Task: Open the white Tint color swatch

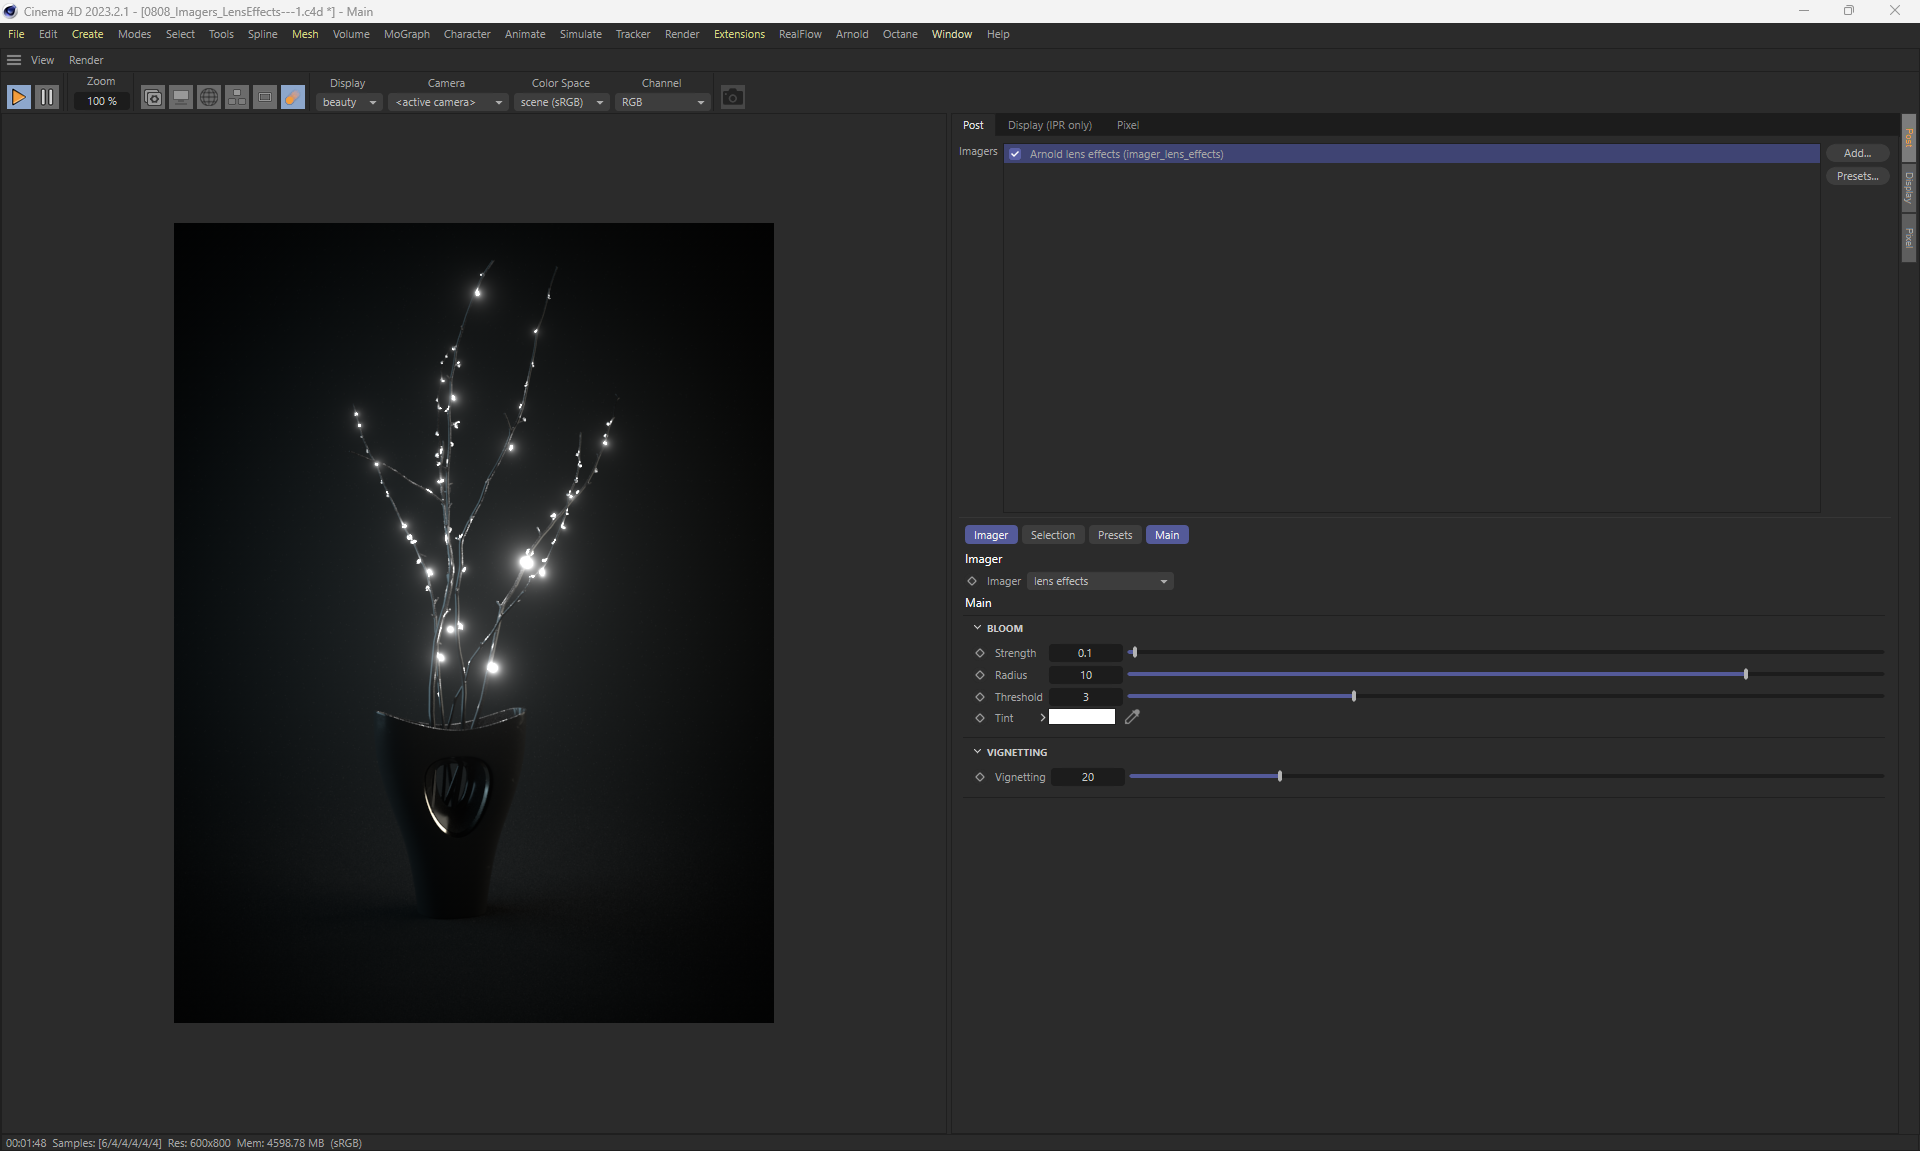Action: click(1081, 717)
